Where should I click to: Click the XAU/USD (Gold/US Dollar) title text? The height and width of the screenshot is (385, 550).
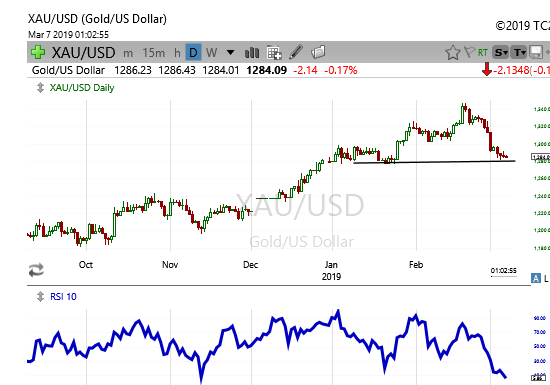click(x=97, y=19)
